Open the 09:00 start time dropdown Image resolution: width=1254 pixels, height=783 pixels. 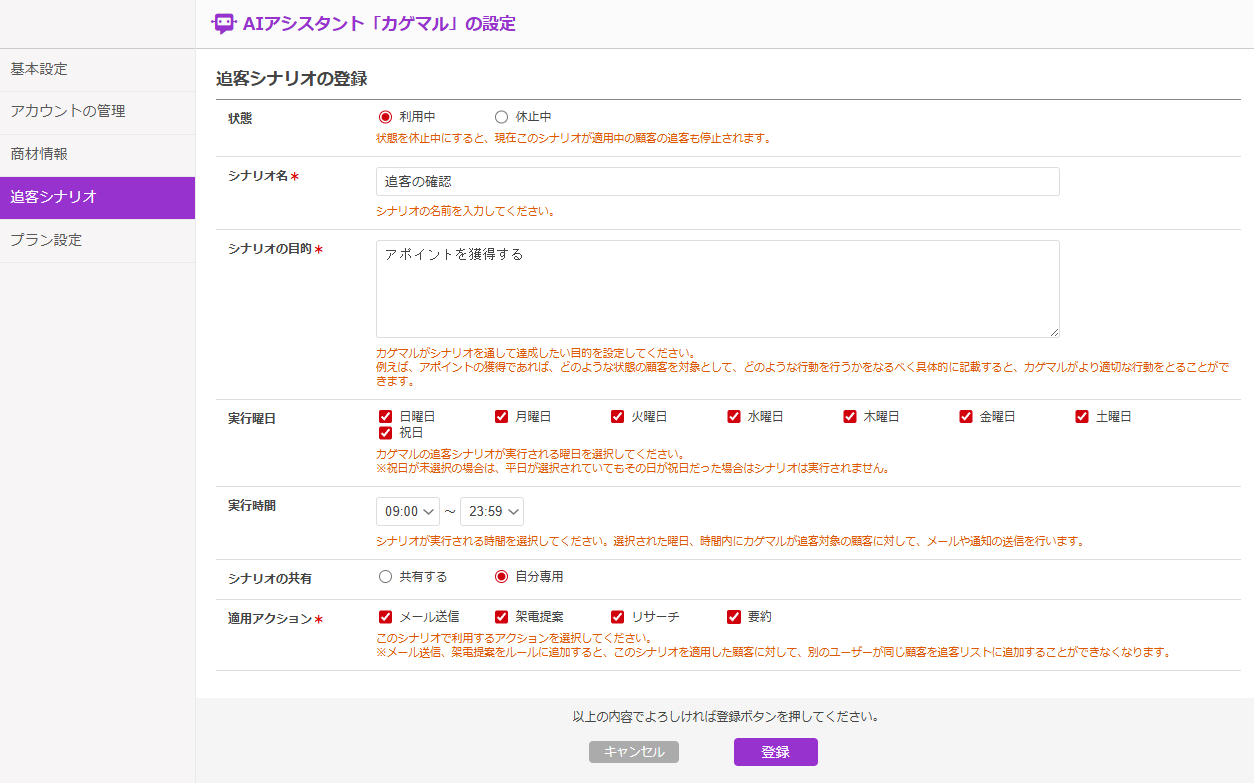coord(407,511)
